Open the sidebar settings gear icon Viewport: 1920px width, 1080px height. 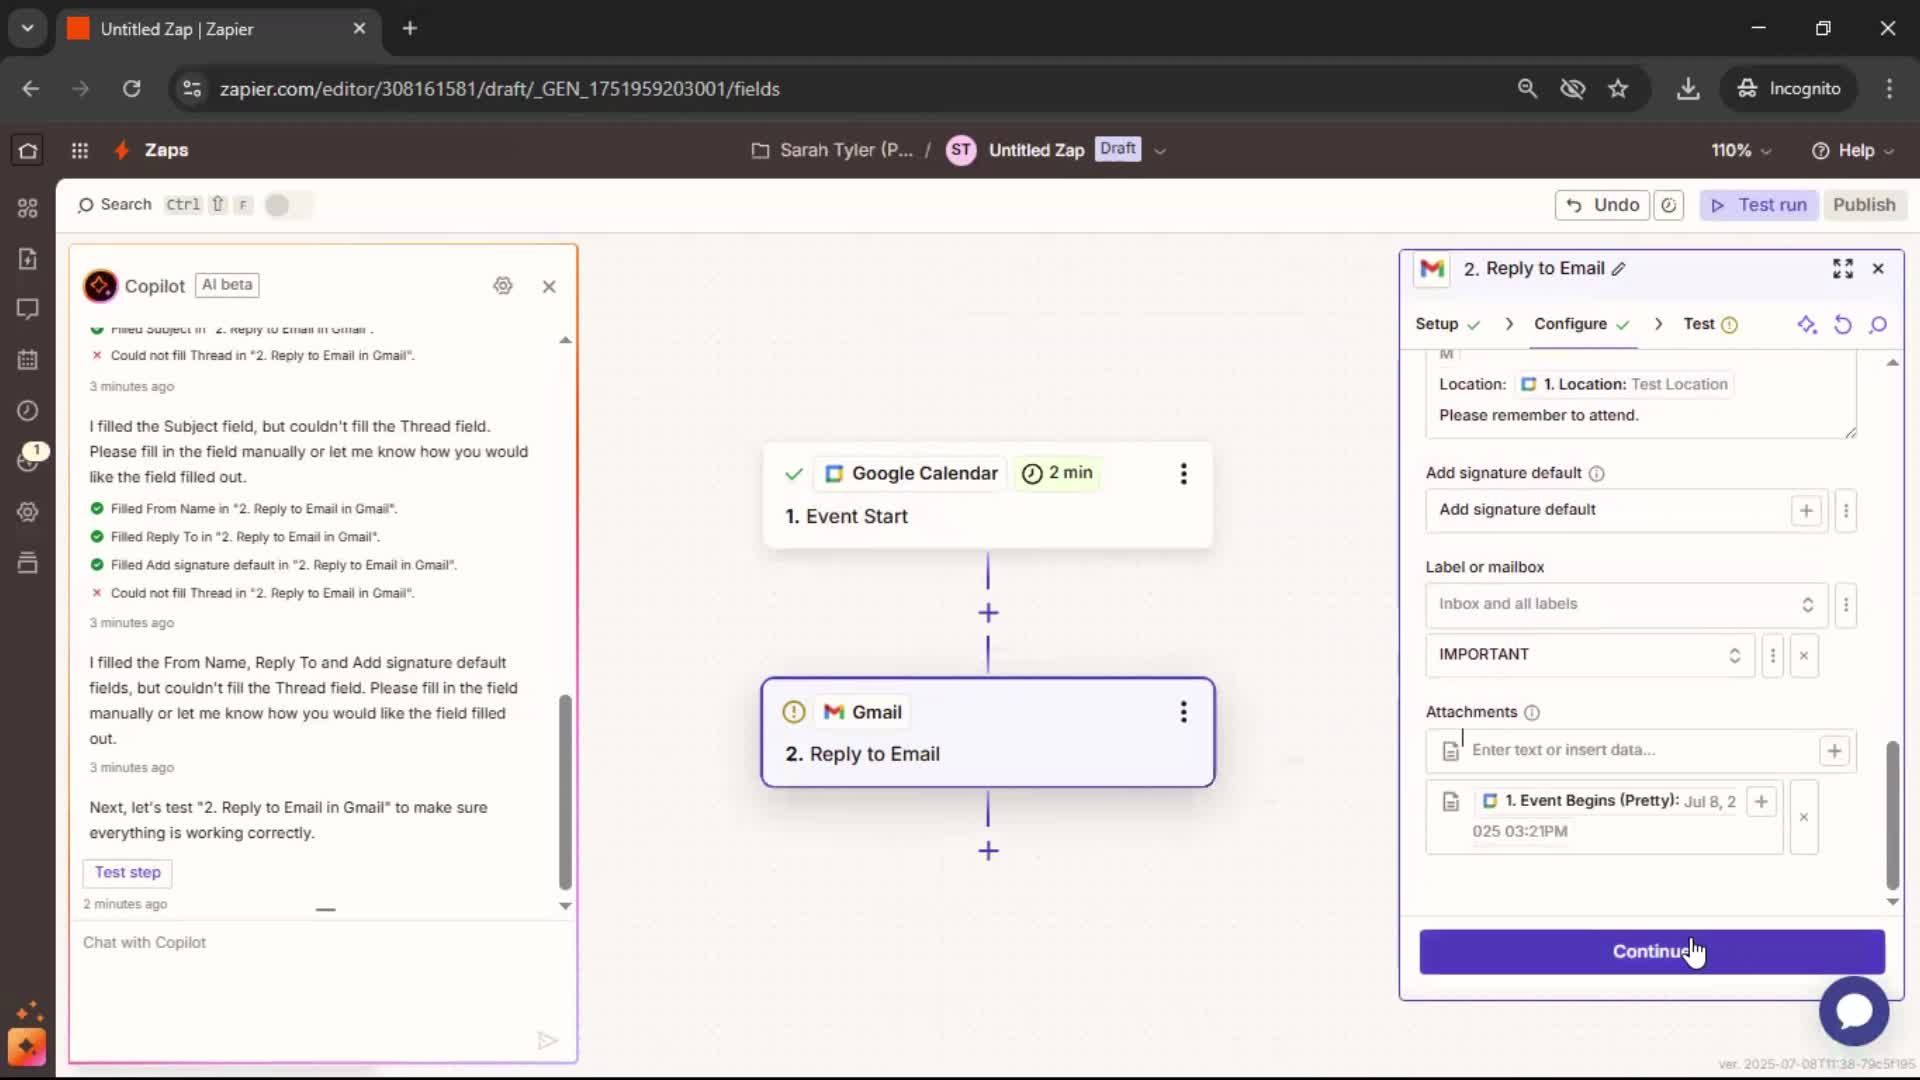pos(28,512)
